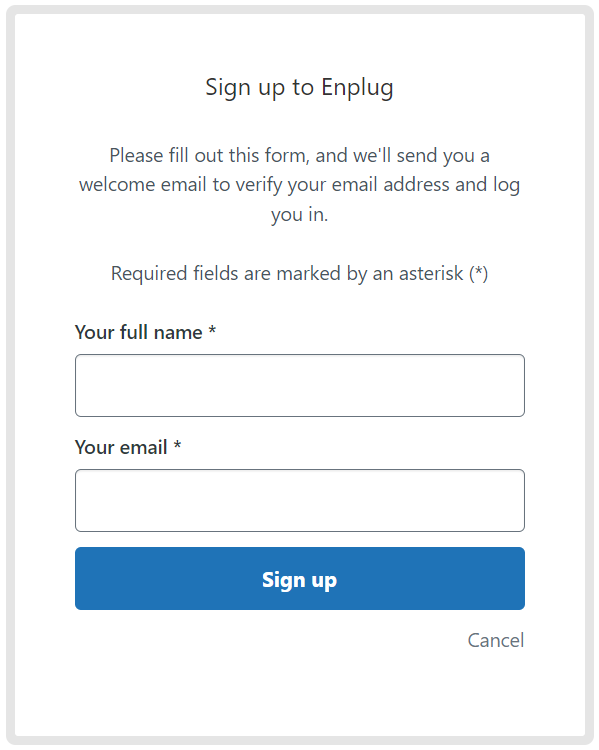Click the white 'Sign up' text on the button
This screenshot has height=750, width=599.
(x=300, y=580)
